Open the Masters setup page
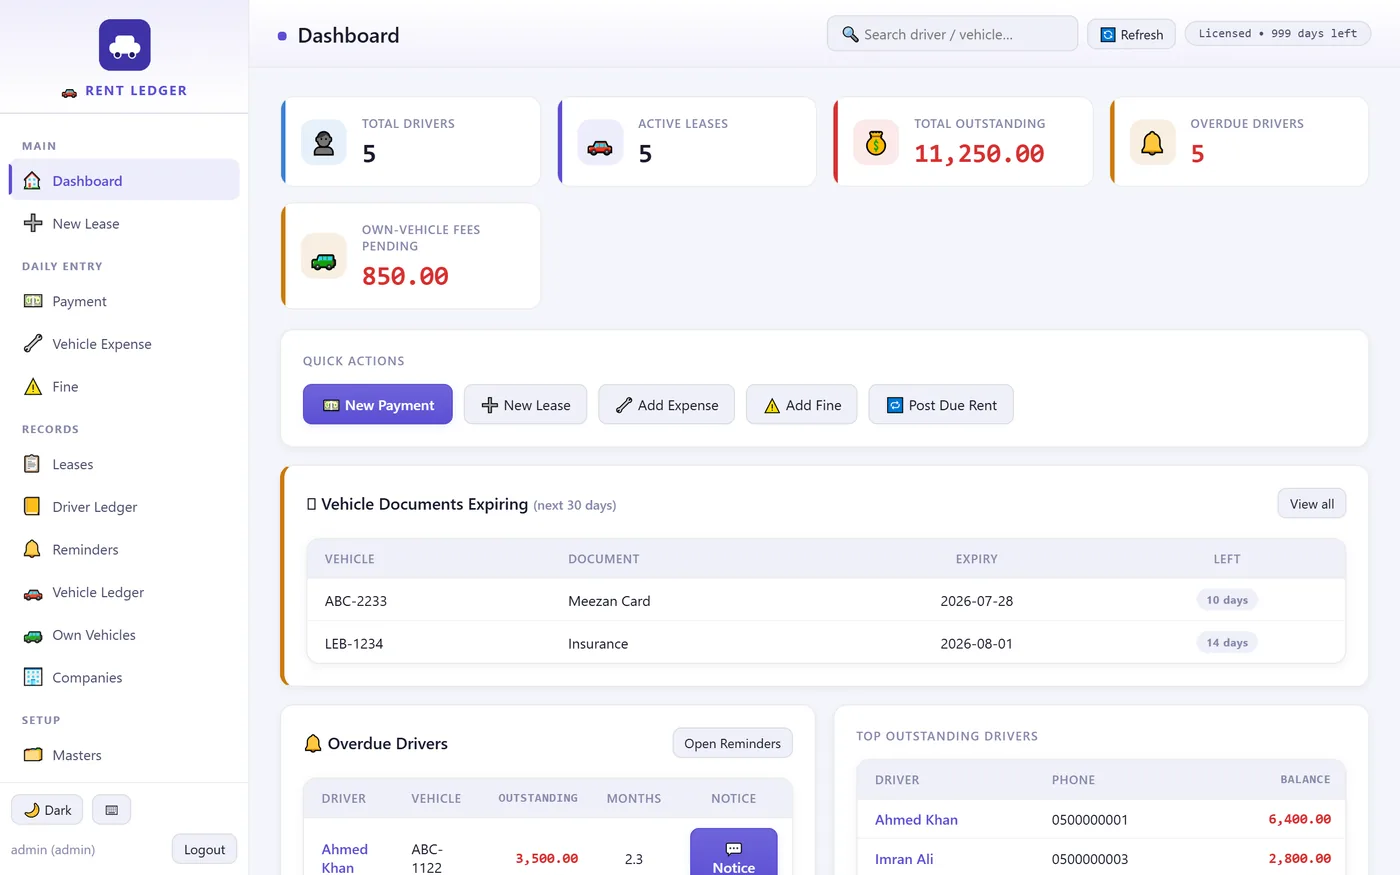Screen dimensions: 1400x875 point(125,755)
